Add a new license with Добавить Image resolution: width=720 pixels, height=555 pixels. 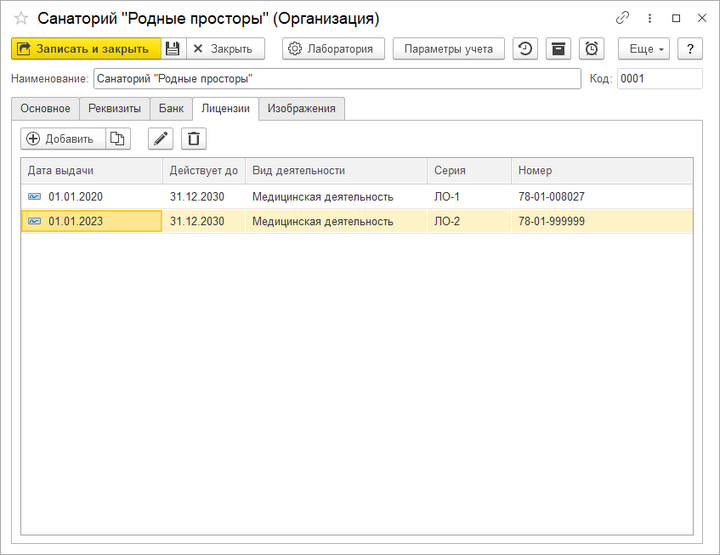62,139
